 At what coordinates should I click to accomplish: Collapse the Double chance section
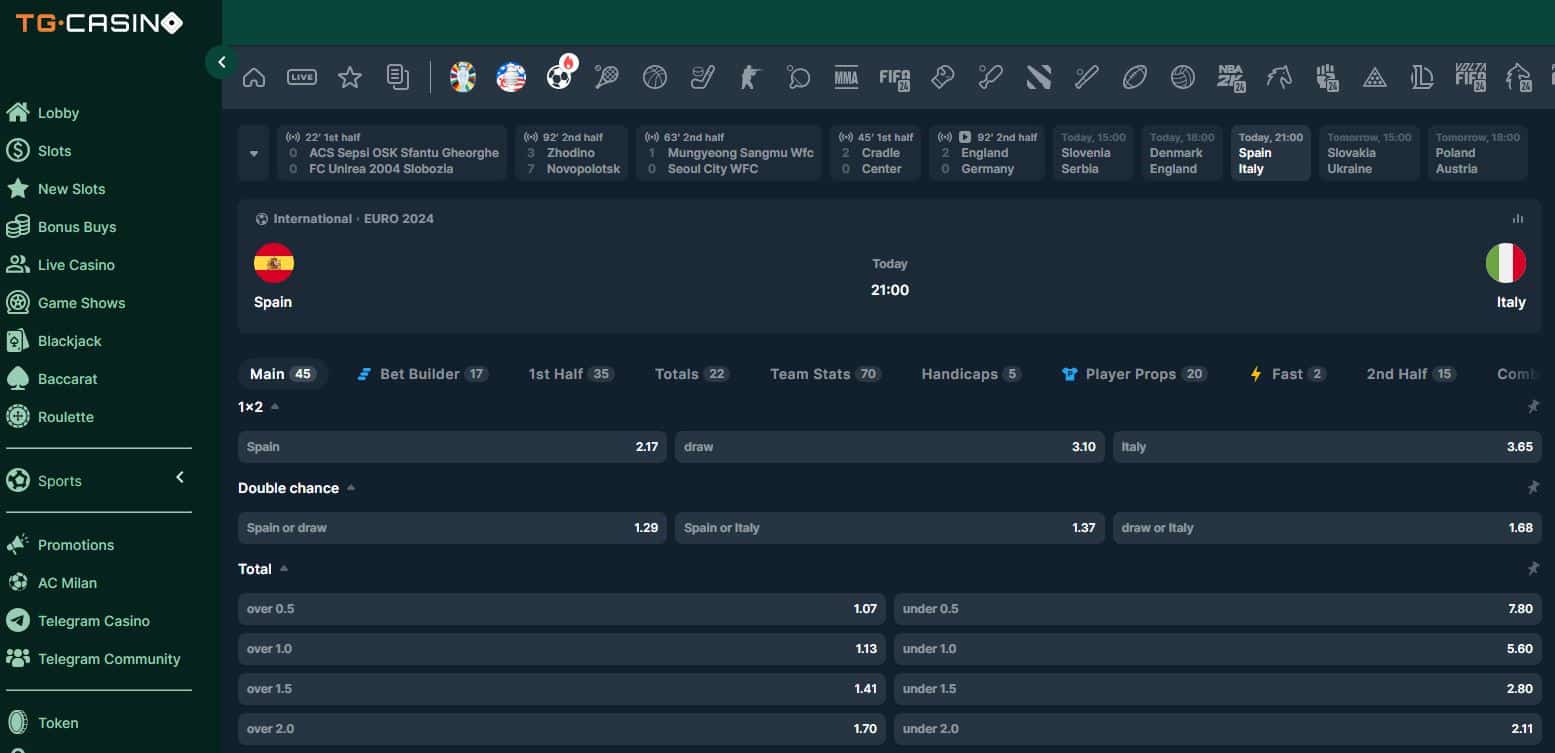[x=351, y=487]
